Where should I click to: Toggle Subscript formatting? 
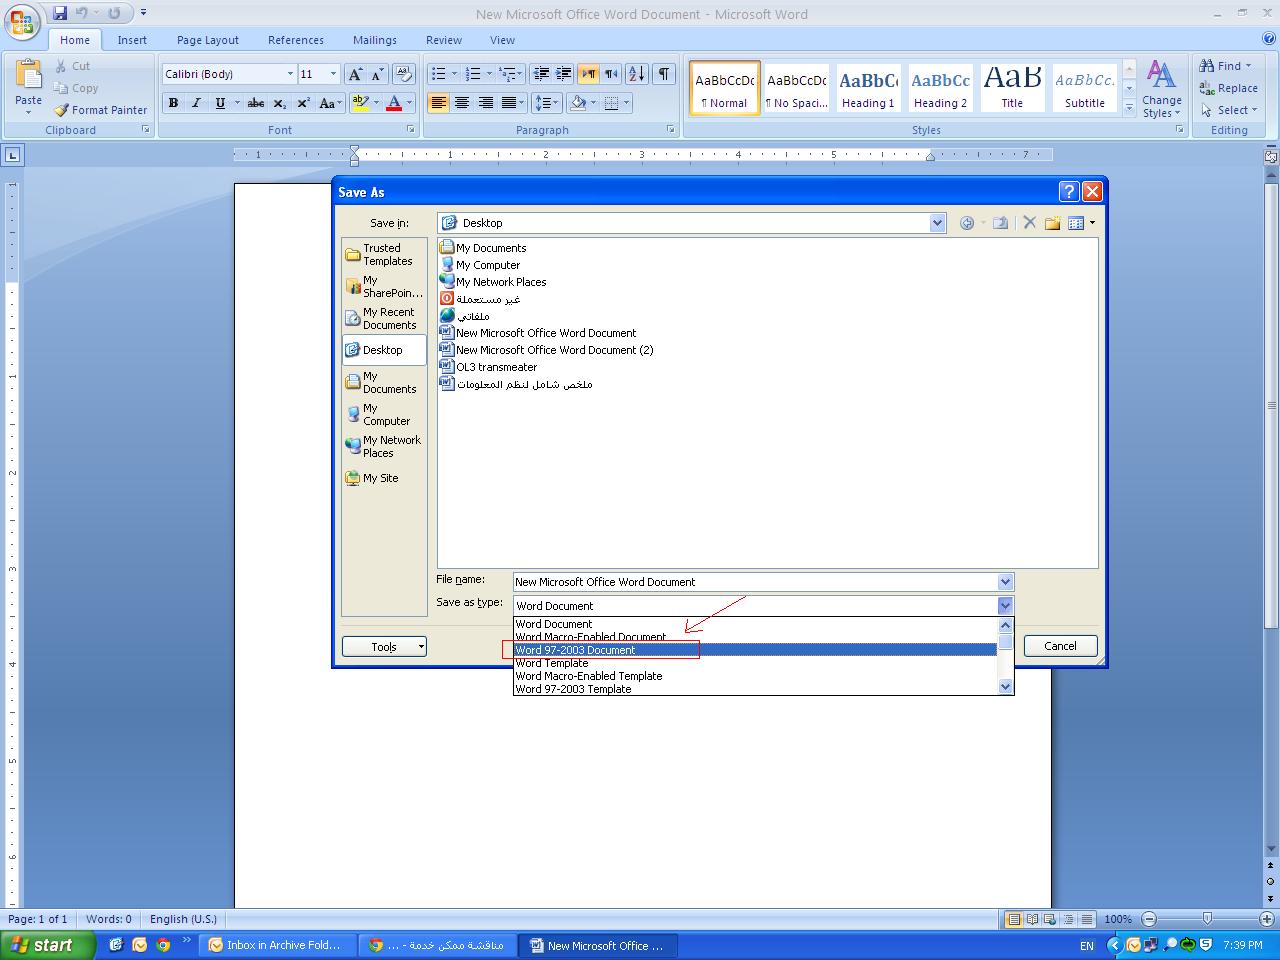coord(280,103)
